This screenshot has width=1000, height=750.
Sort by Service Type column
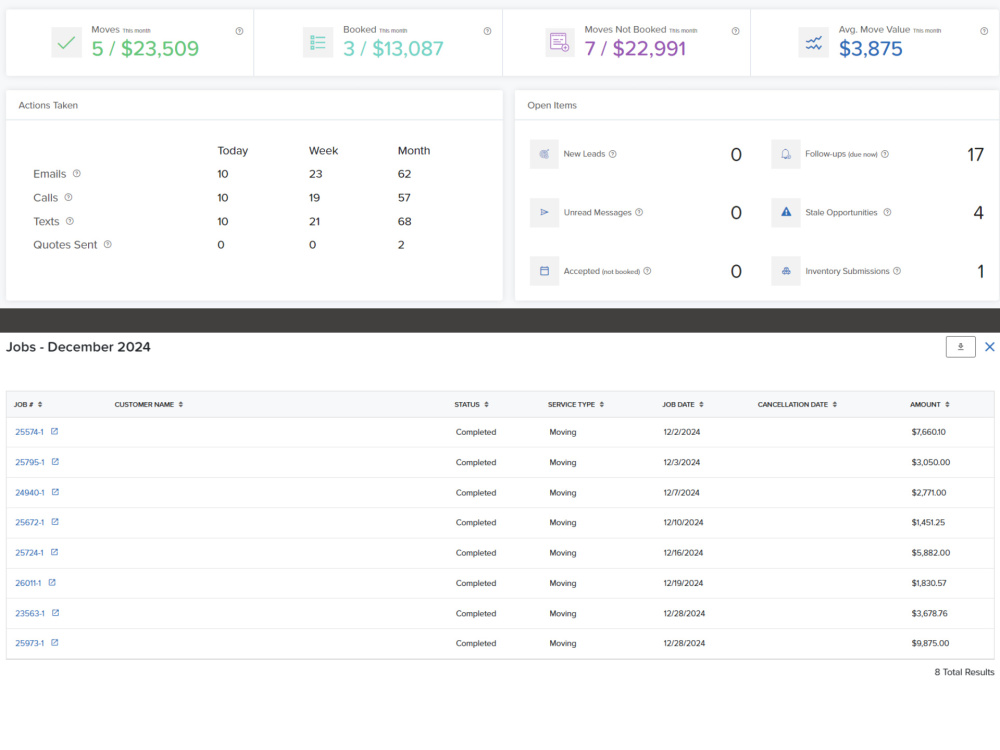[x=576, y=404]
